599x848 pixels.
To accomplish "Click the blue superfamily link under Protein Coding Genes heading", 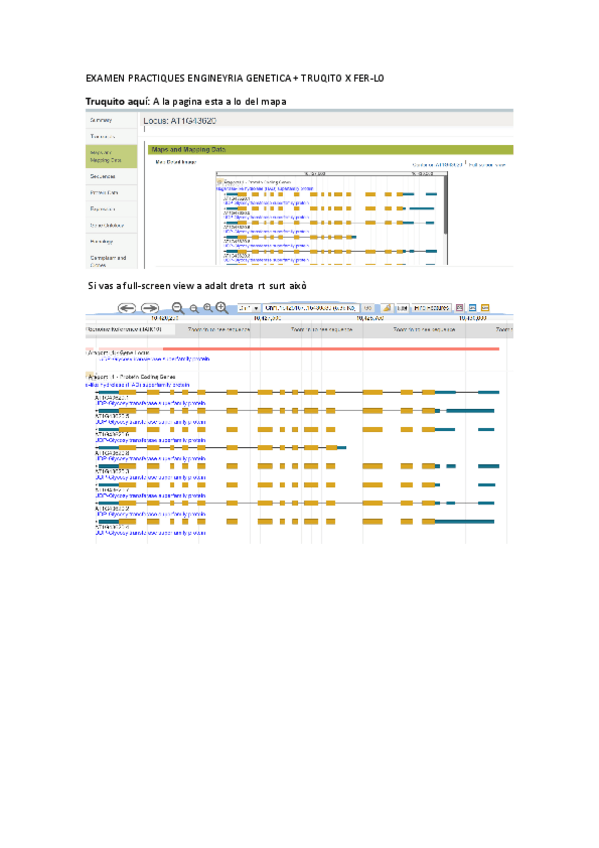I will click(137, 385).
